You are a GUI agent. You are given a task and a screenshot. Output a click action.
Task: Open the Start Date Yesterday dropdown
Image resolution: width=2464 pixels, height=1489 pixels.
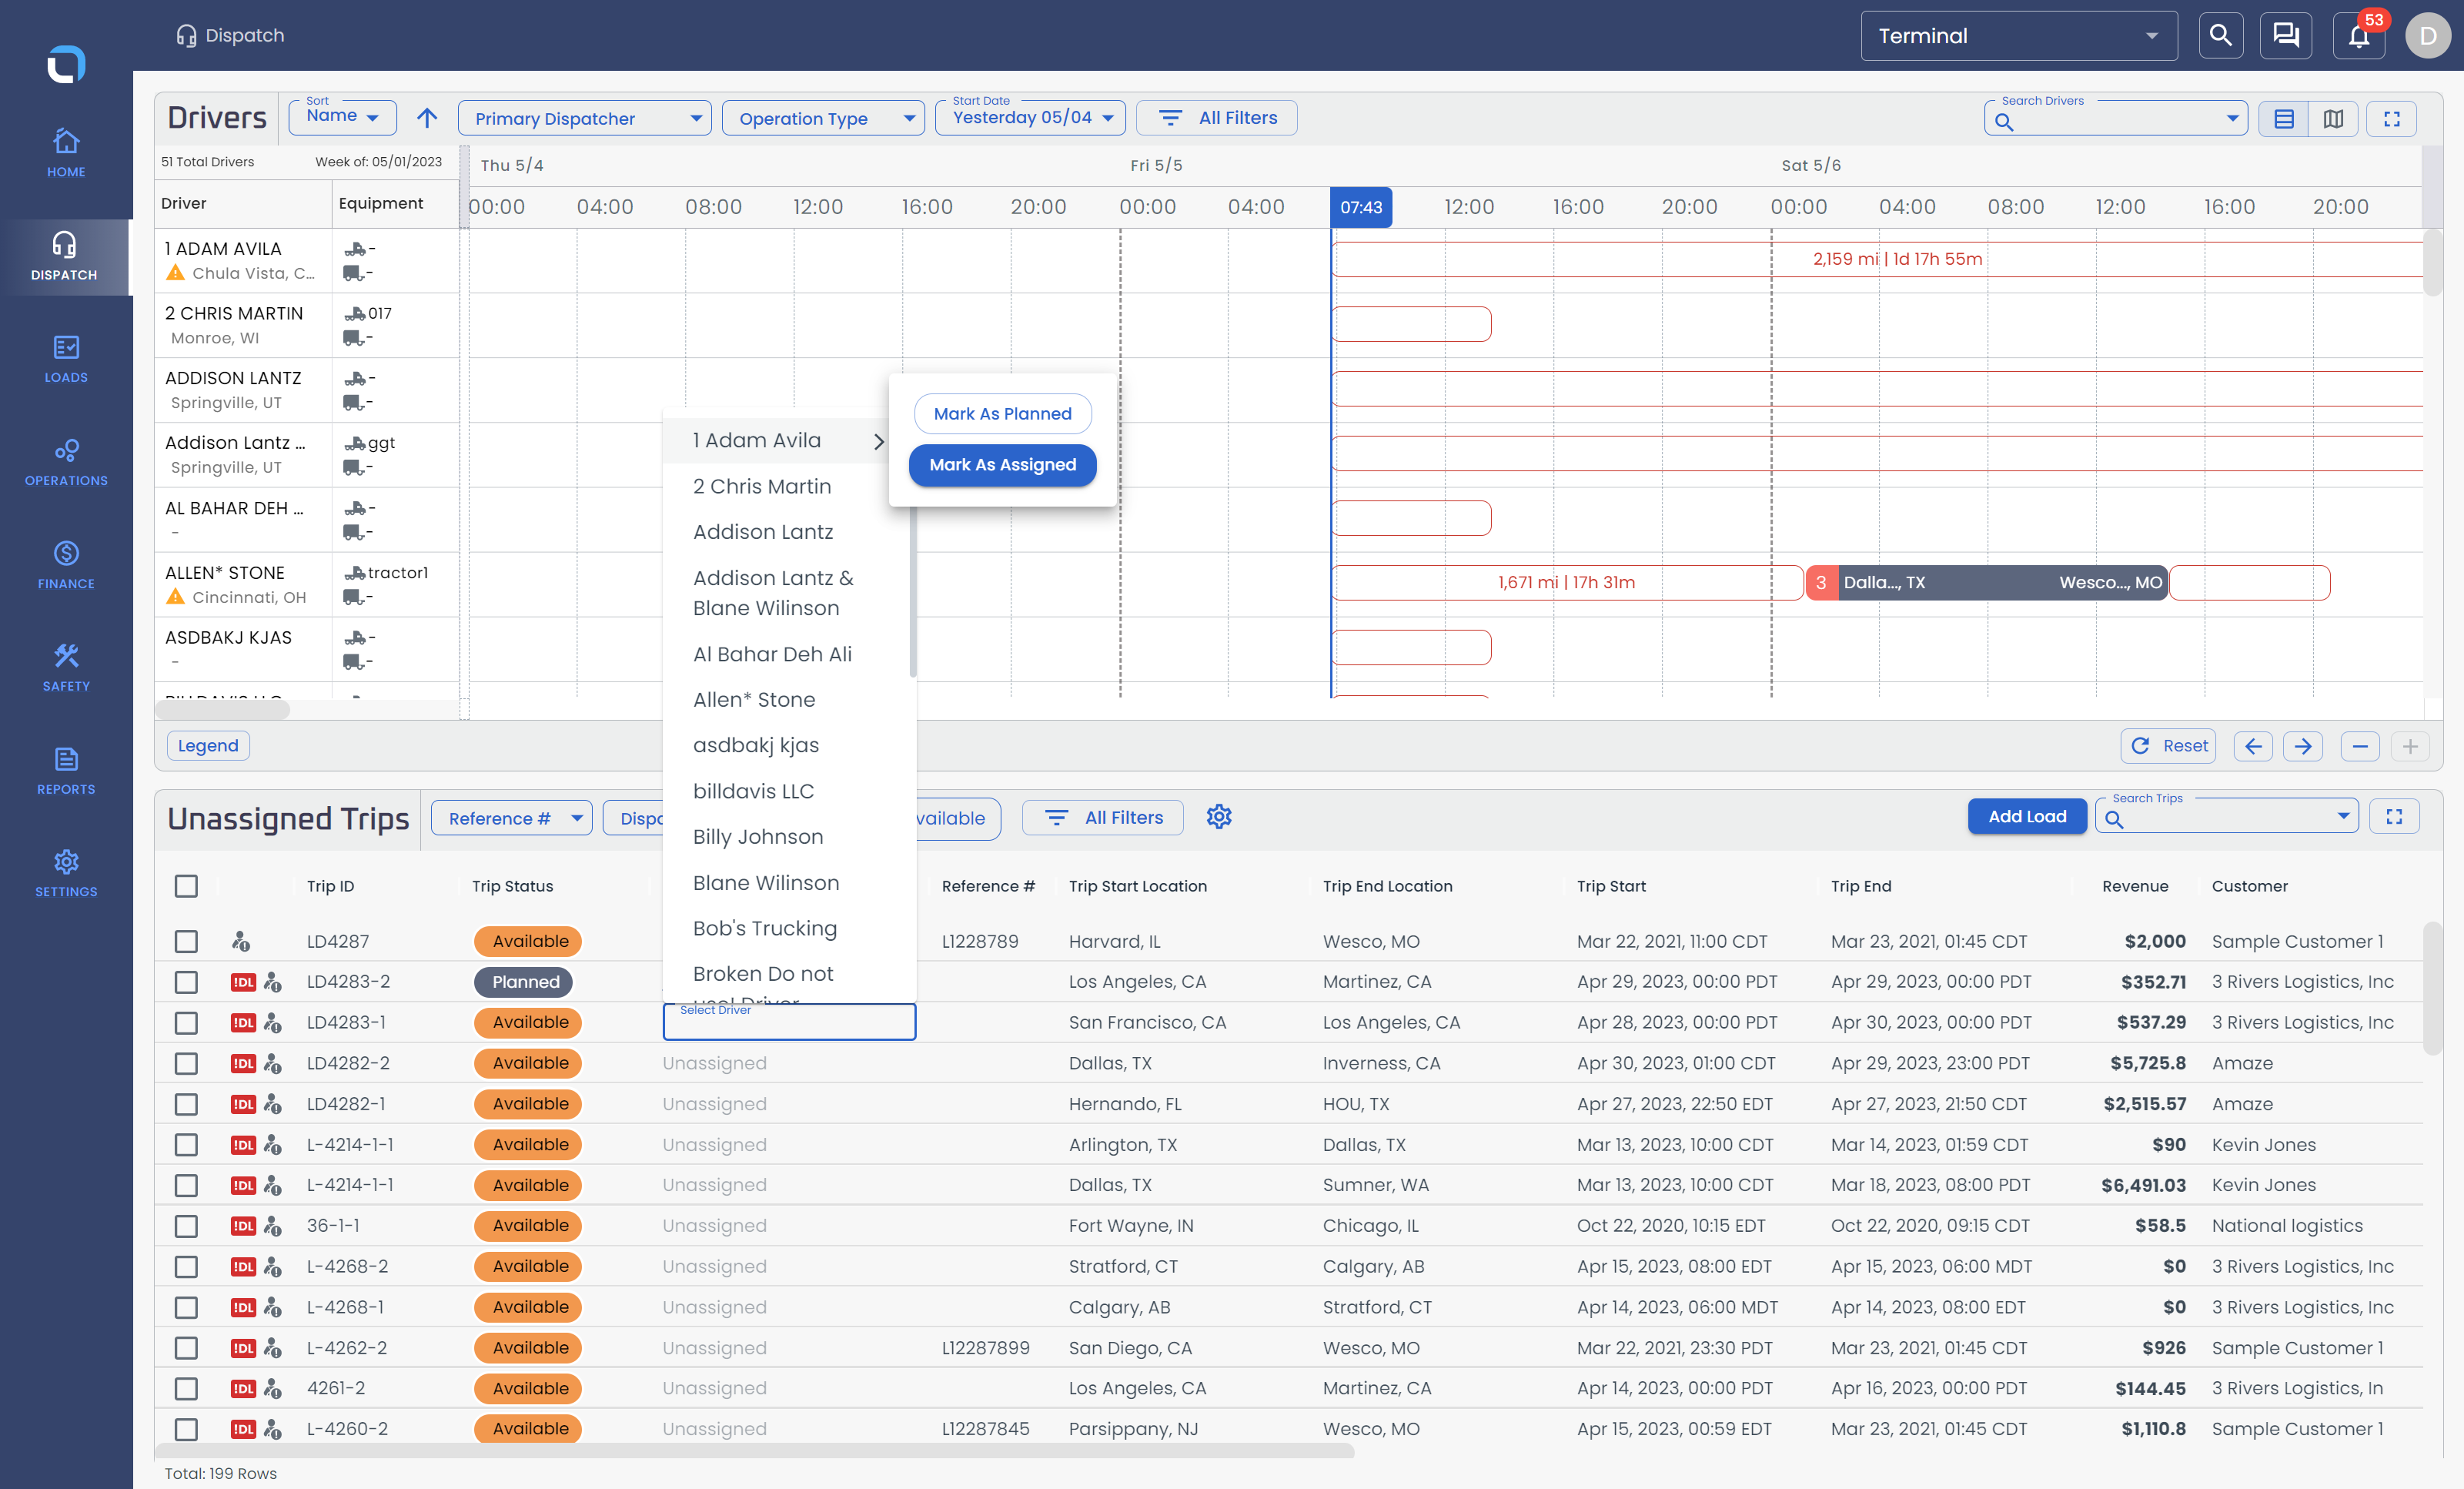[1030, 117]
